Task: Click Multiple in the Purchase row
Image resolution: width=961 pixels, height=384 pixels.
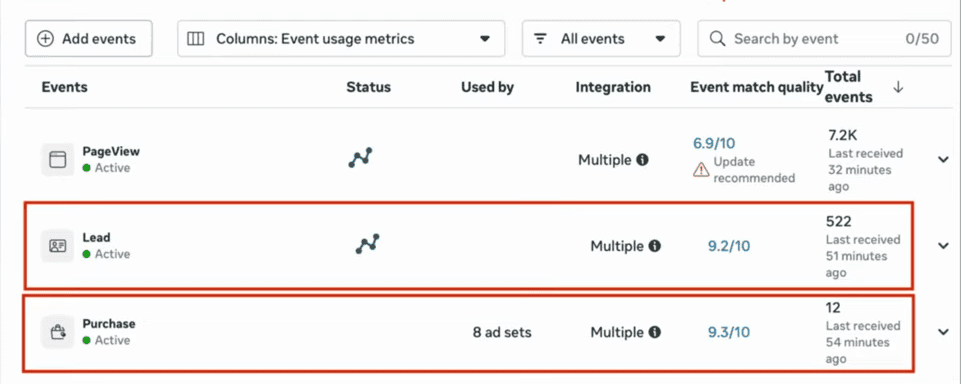Action: tap(617, 333)
